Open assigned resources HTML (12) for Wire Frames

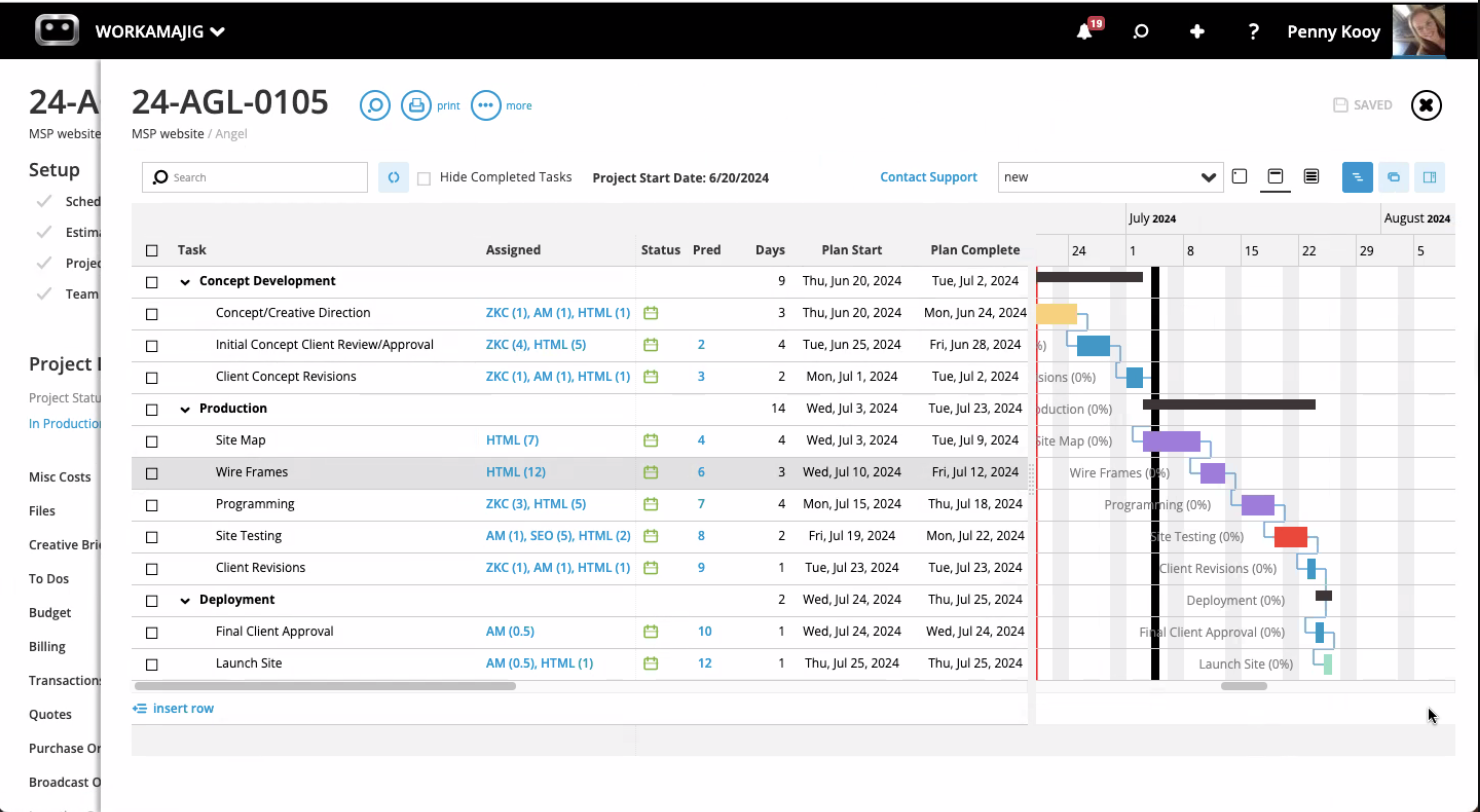point(516,472)
